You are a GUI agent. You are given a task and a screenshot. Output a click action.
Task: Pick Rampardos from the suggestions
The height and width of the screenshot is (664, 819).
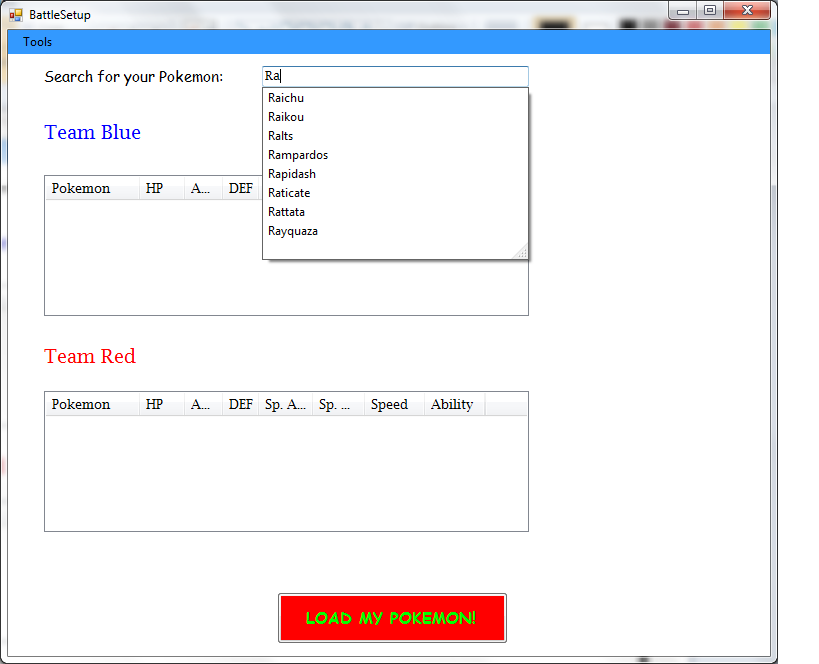(395, 155)
